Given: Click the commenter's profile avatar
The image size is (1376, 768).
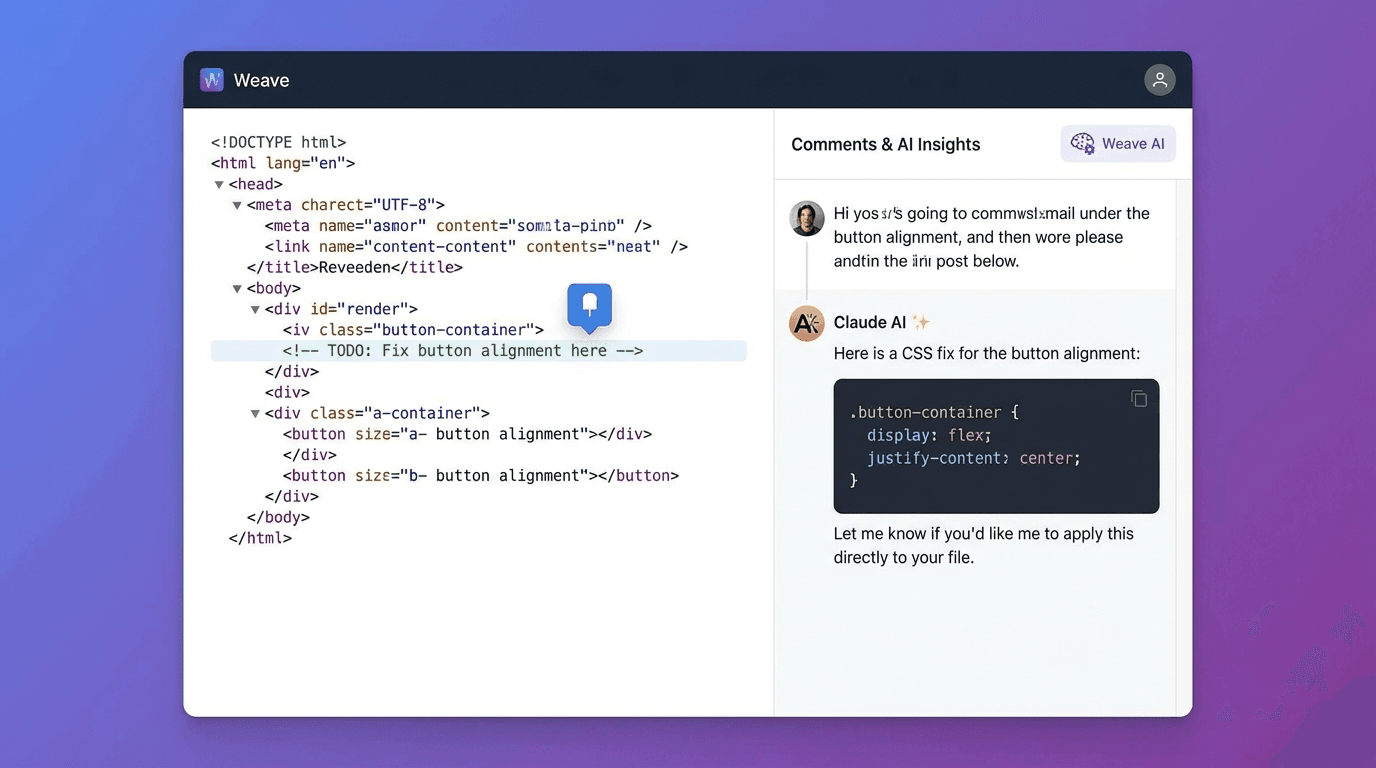Looking at the screenshot, I should click(806, 218).
